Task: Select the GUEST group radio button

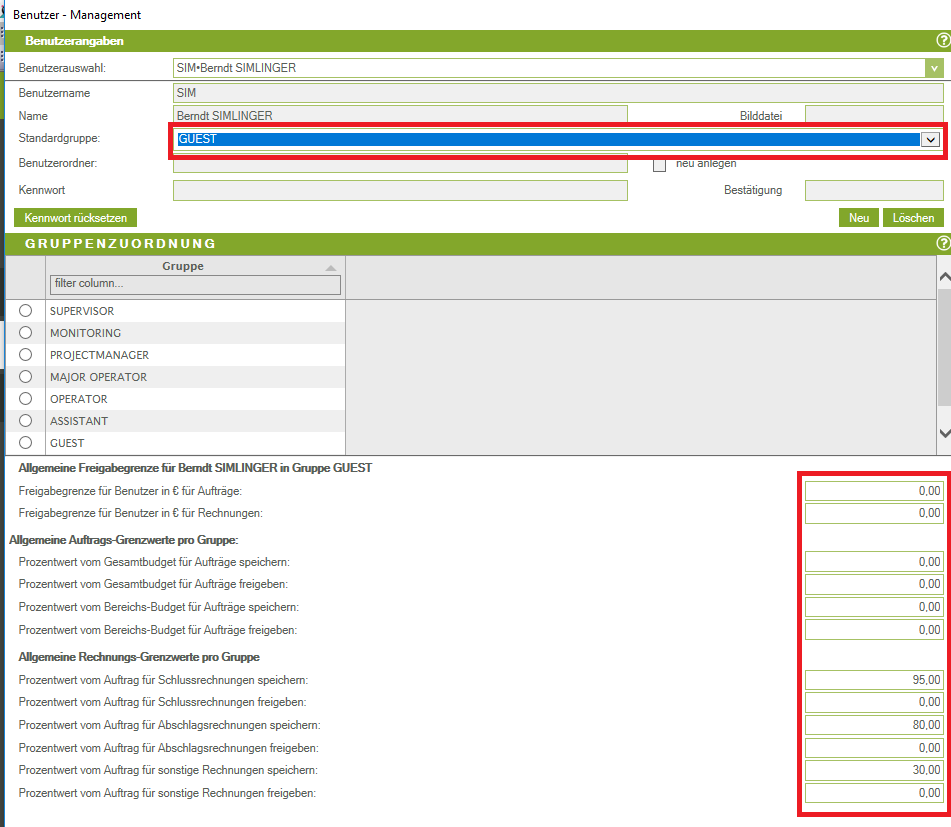Action: pyautogui.click(x=26, y=443)
